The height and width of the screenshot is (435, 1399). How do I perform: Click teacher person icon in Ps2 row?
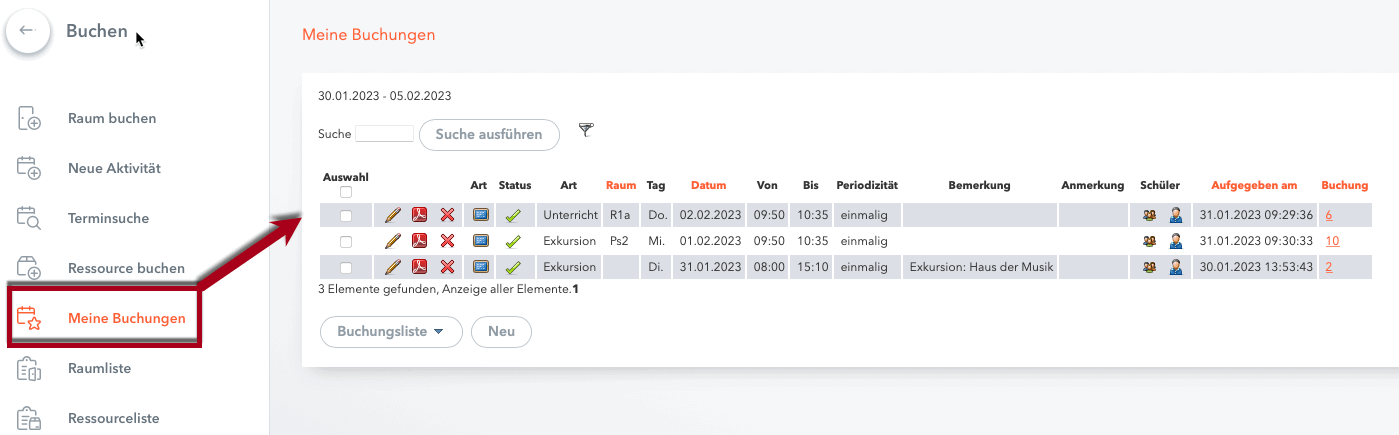(1176, 241)
